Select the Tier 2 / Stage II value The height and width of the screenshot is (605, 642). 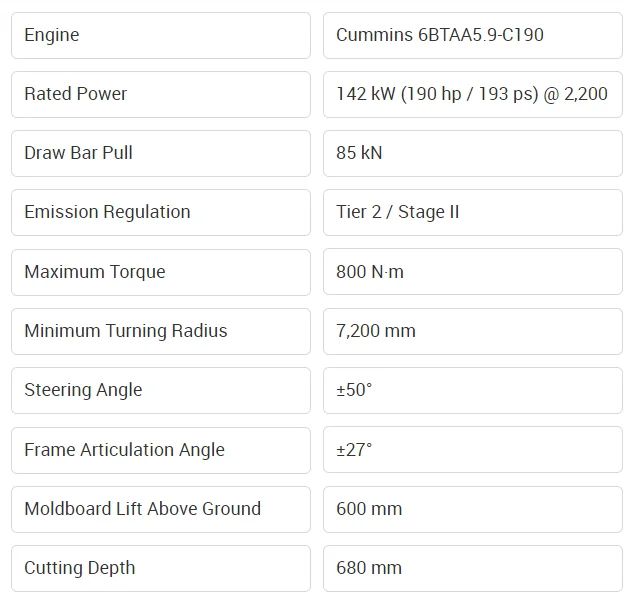coord(472,212)
